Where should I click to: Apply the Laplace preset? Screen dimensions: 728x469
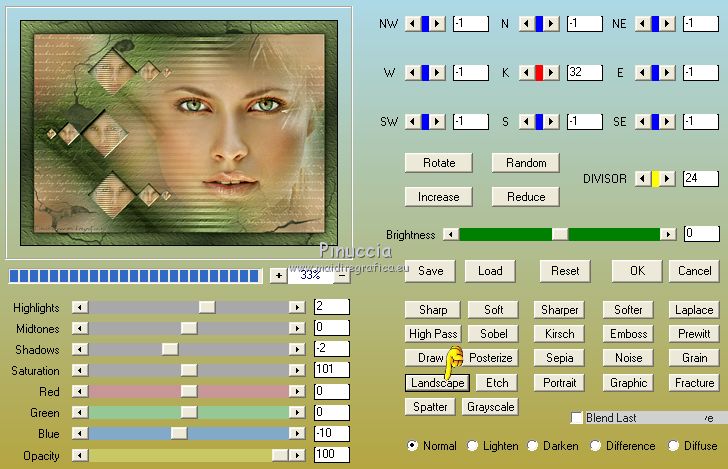(694, 310)
